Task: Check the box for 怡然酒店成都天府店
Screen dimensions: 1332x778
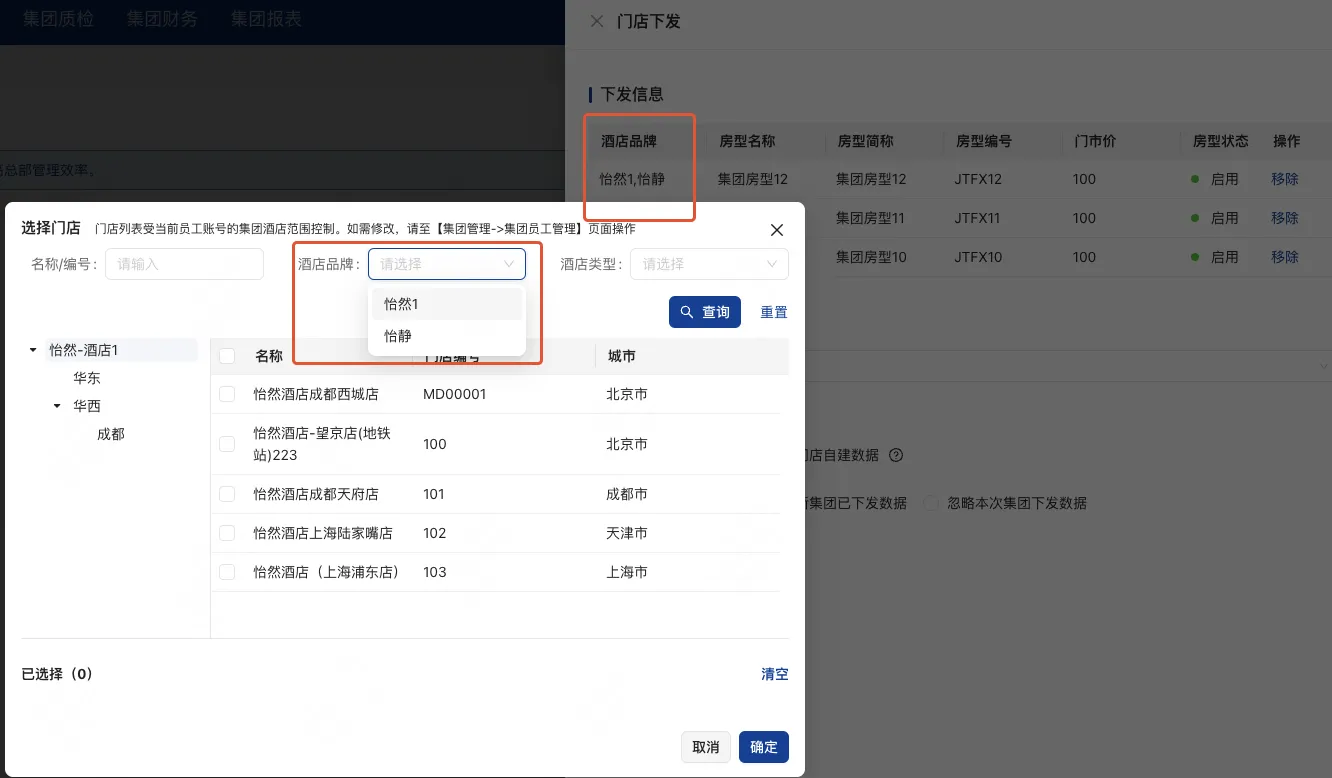Action: 227,494
